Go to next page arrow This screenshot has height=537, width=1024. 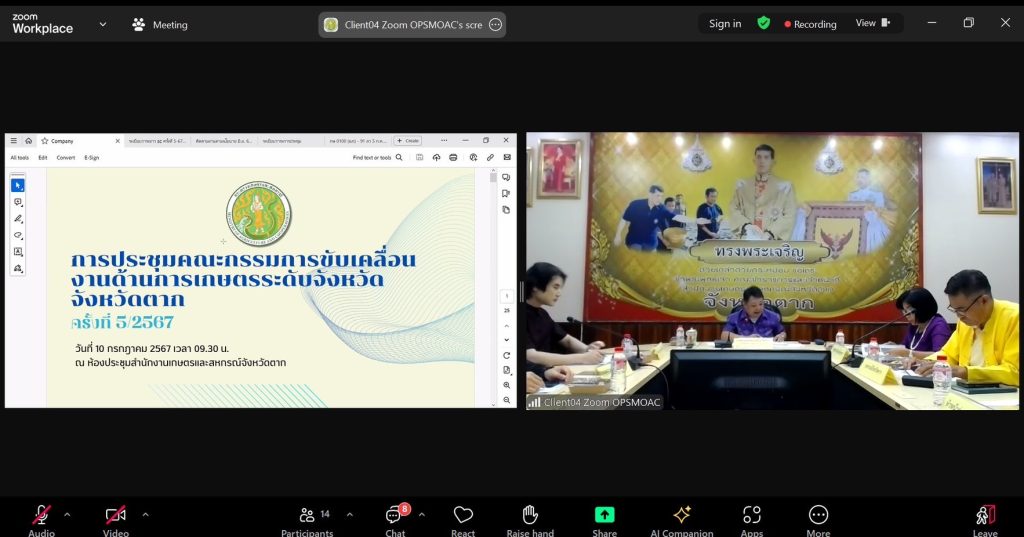tap(507, 340)
